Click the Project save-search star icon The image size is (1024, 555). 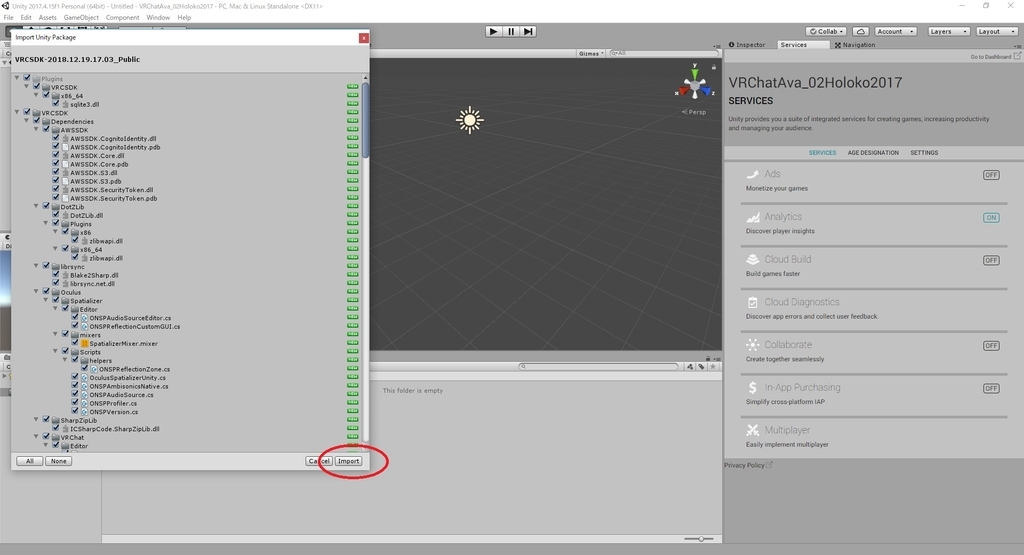point(713,367)
